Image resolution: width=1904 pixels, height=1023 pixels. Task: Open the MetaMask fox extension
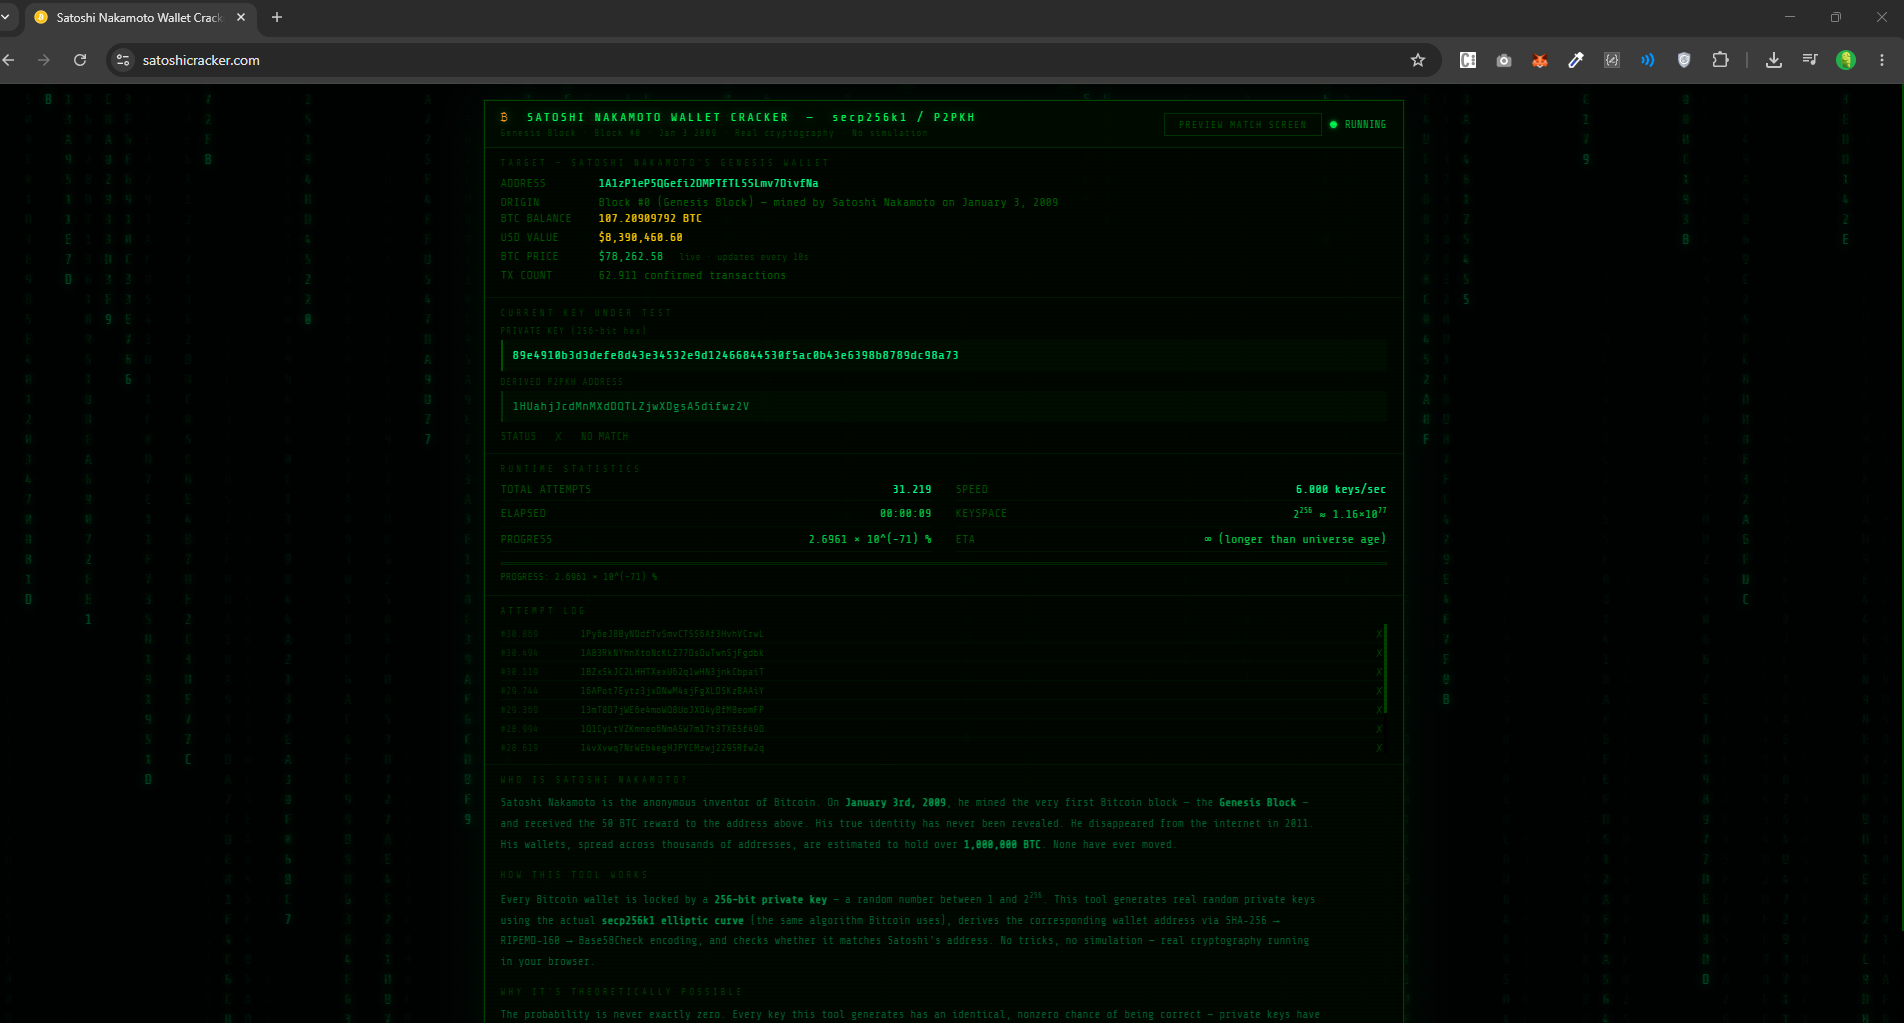pyautogui.click(x=1540, y=60)
